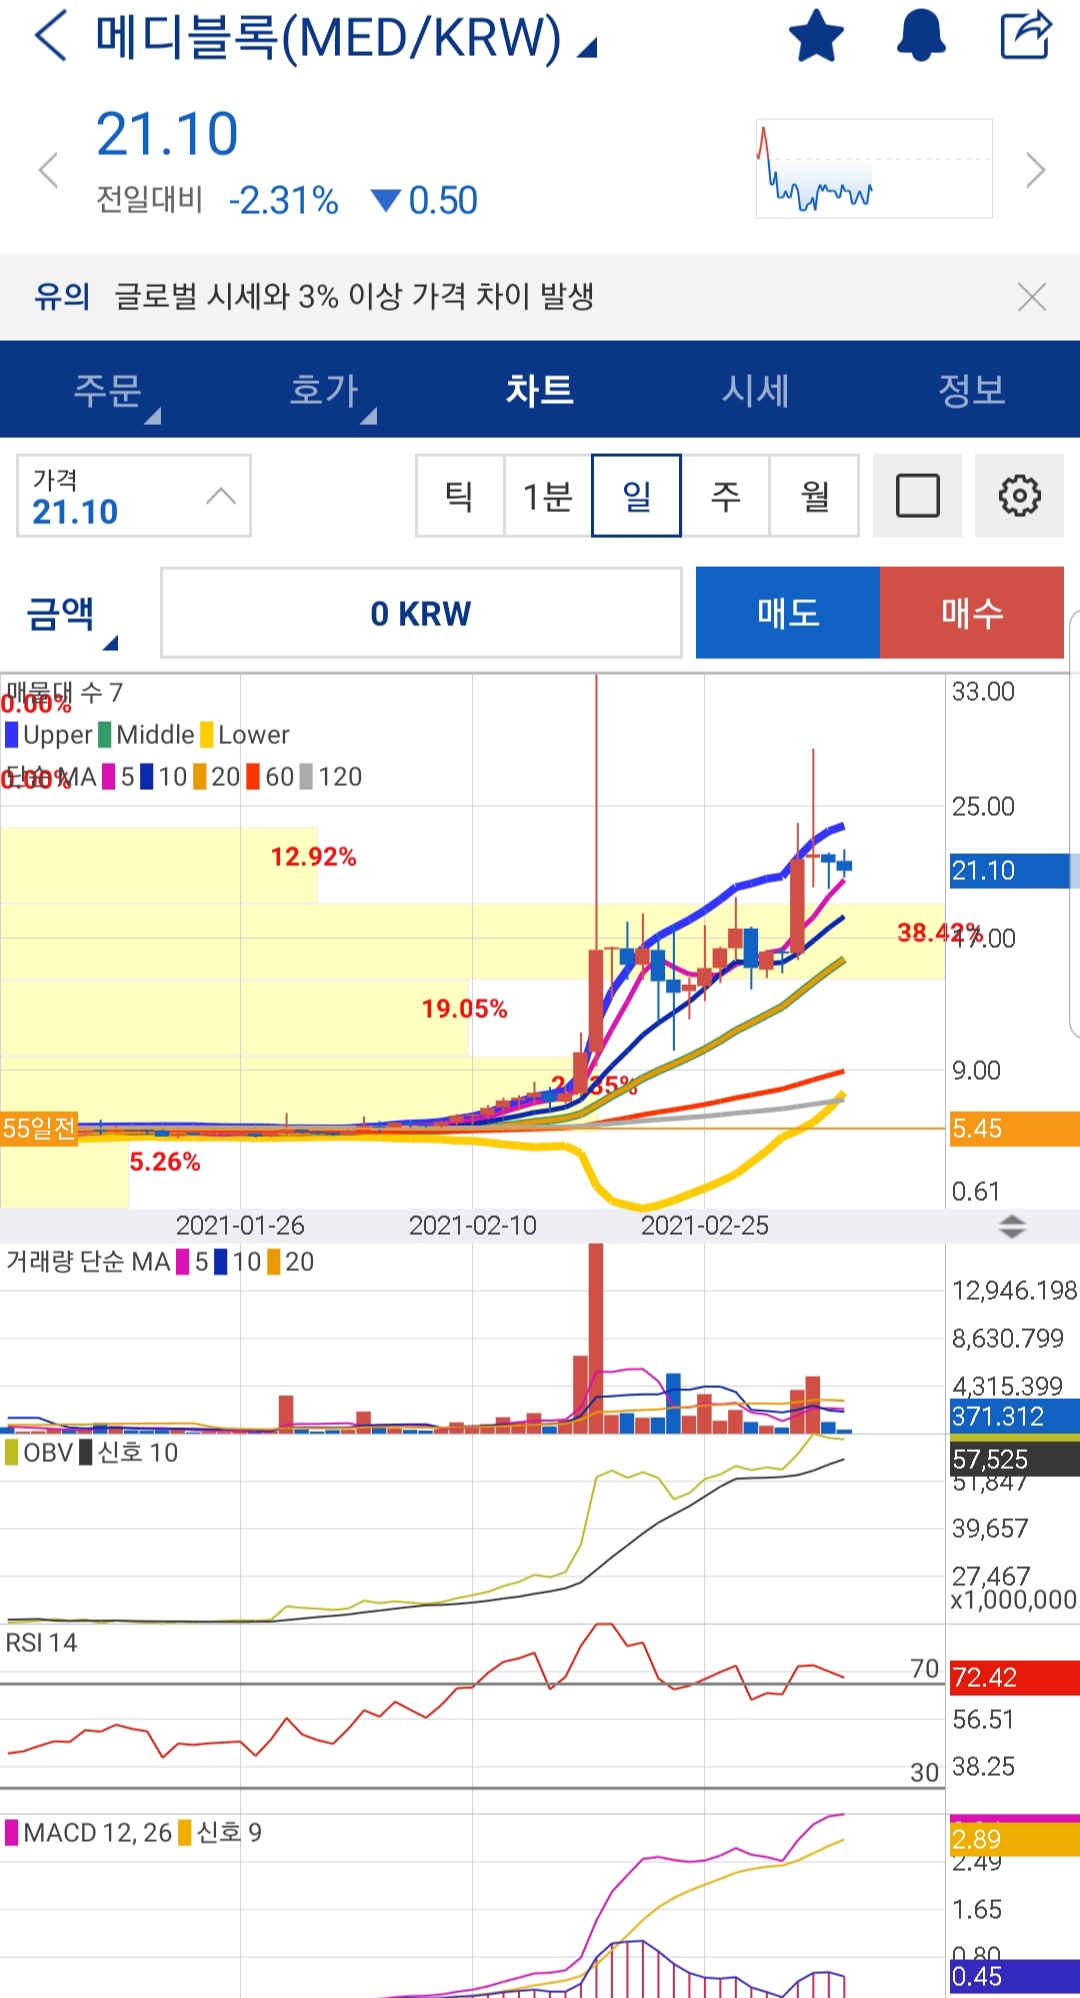Tap the 12.92% volume profile label
The height and width of the screenshot is (1998, 1080).
tap(313, 857)
